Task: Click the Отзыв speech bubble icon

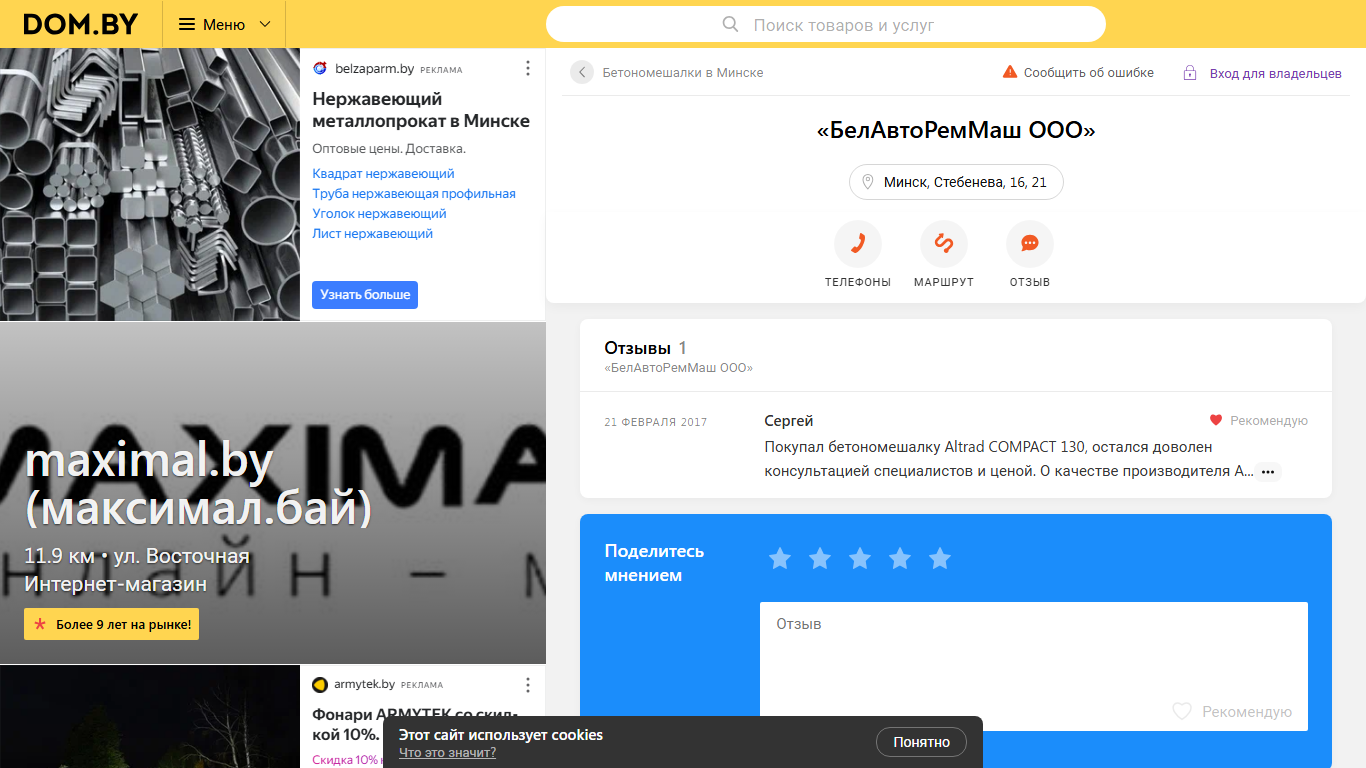Action: point(1030,244)
